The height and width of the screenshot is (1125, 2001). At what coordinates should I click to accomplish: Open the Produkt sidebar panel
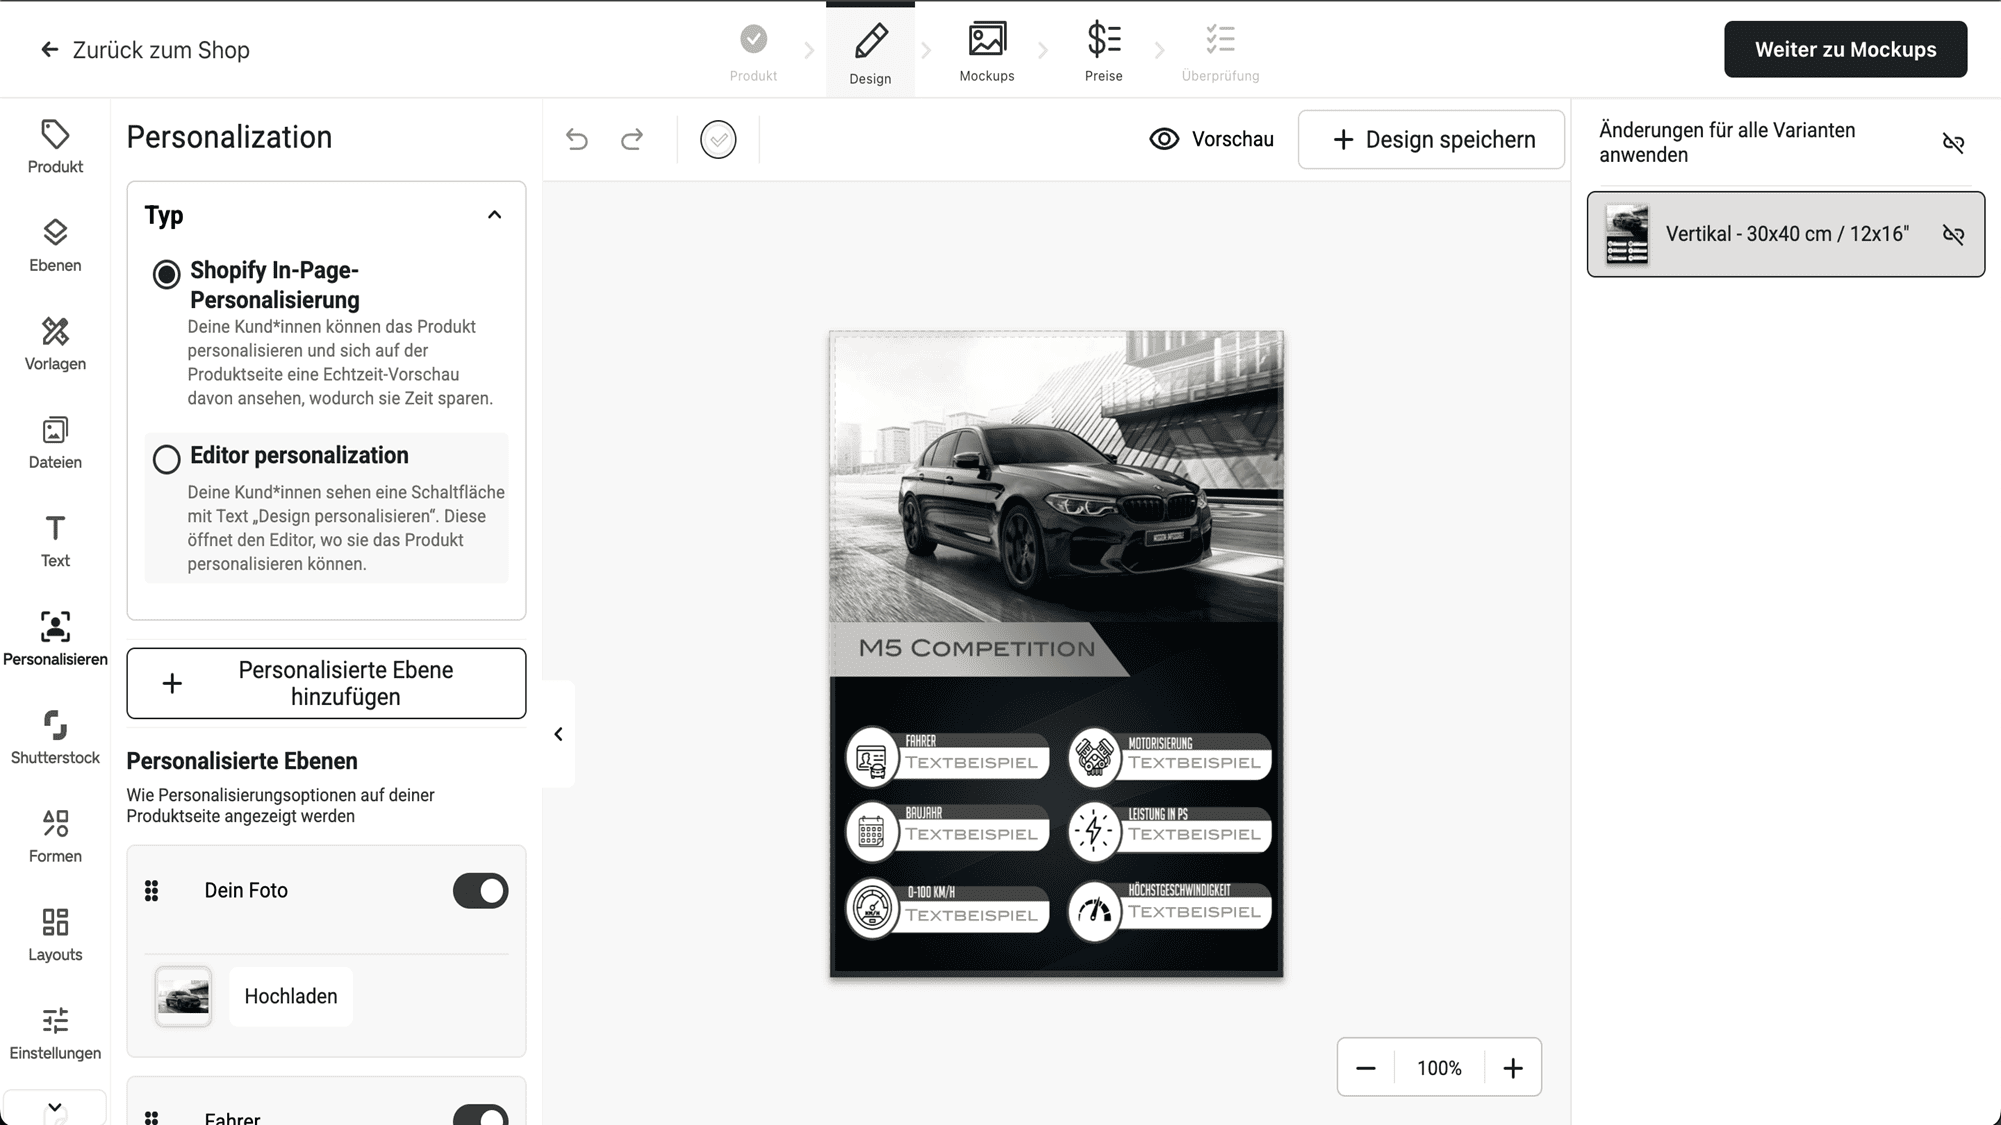click(x=55, y=147)
